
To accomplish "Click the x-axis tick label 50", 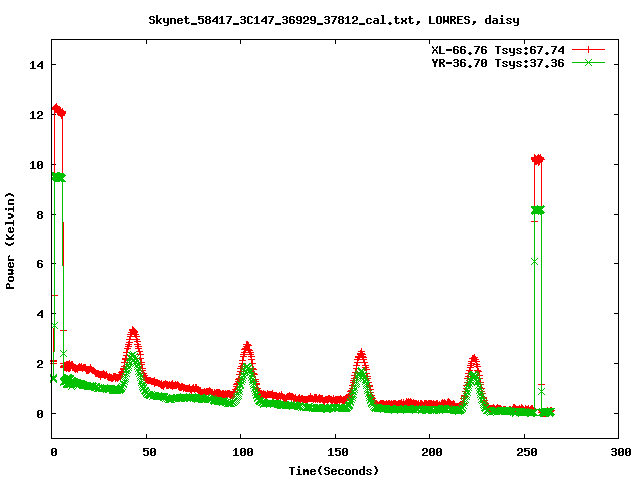I will click(x=149, y=452).
